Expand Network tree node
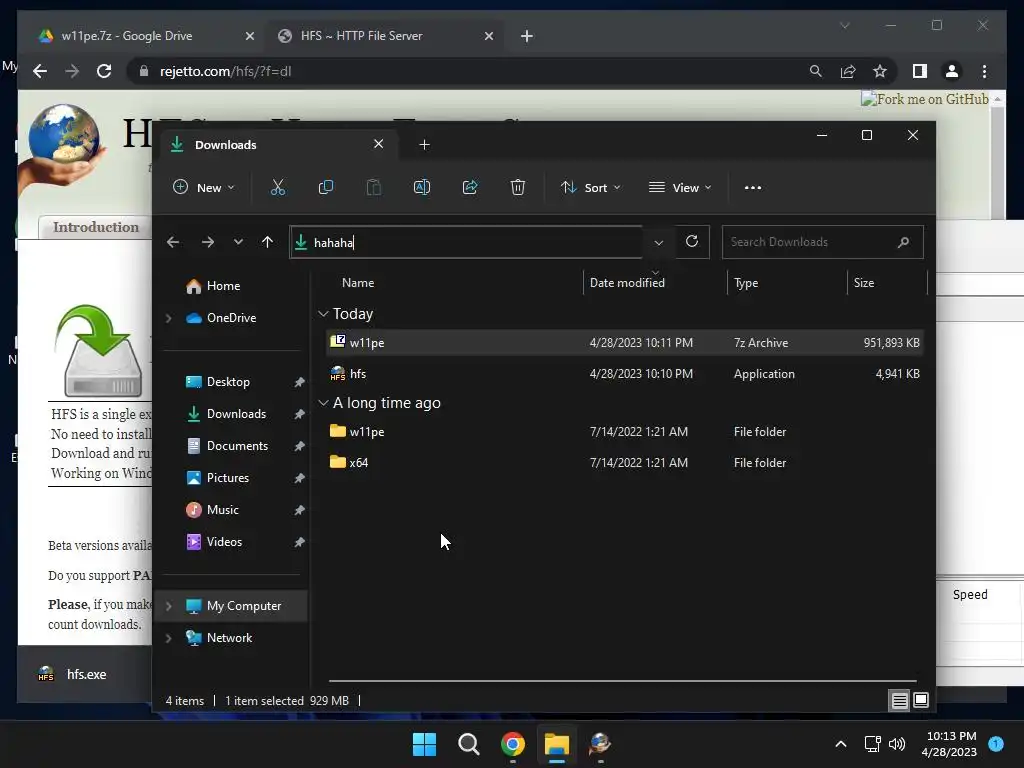 168,638
